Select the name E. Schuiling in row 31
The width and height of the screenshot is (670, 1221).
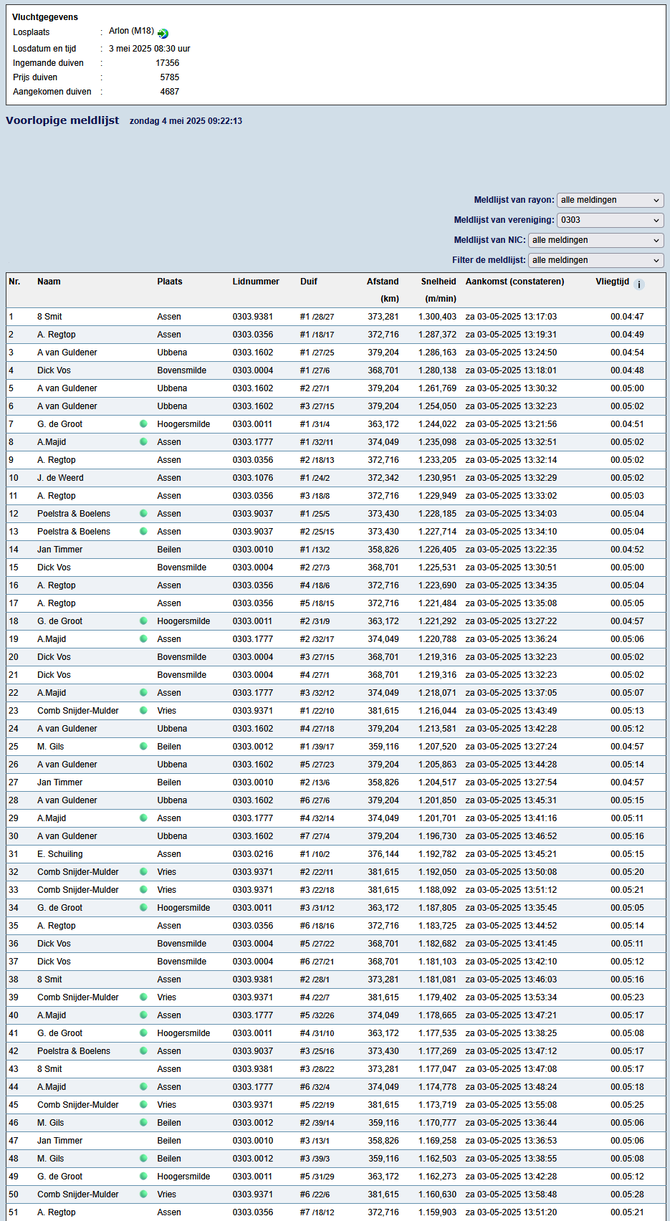coord(60,854)
